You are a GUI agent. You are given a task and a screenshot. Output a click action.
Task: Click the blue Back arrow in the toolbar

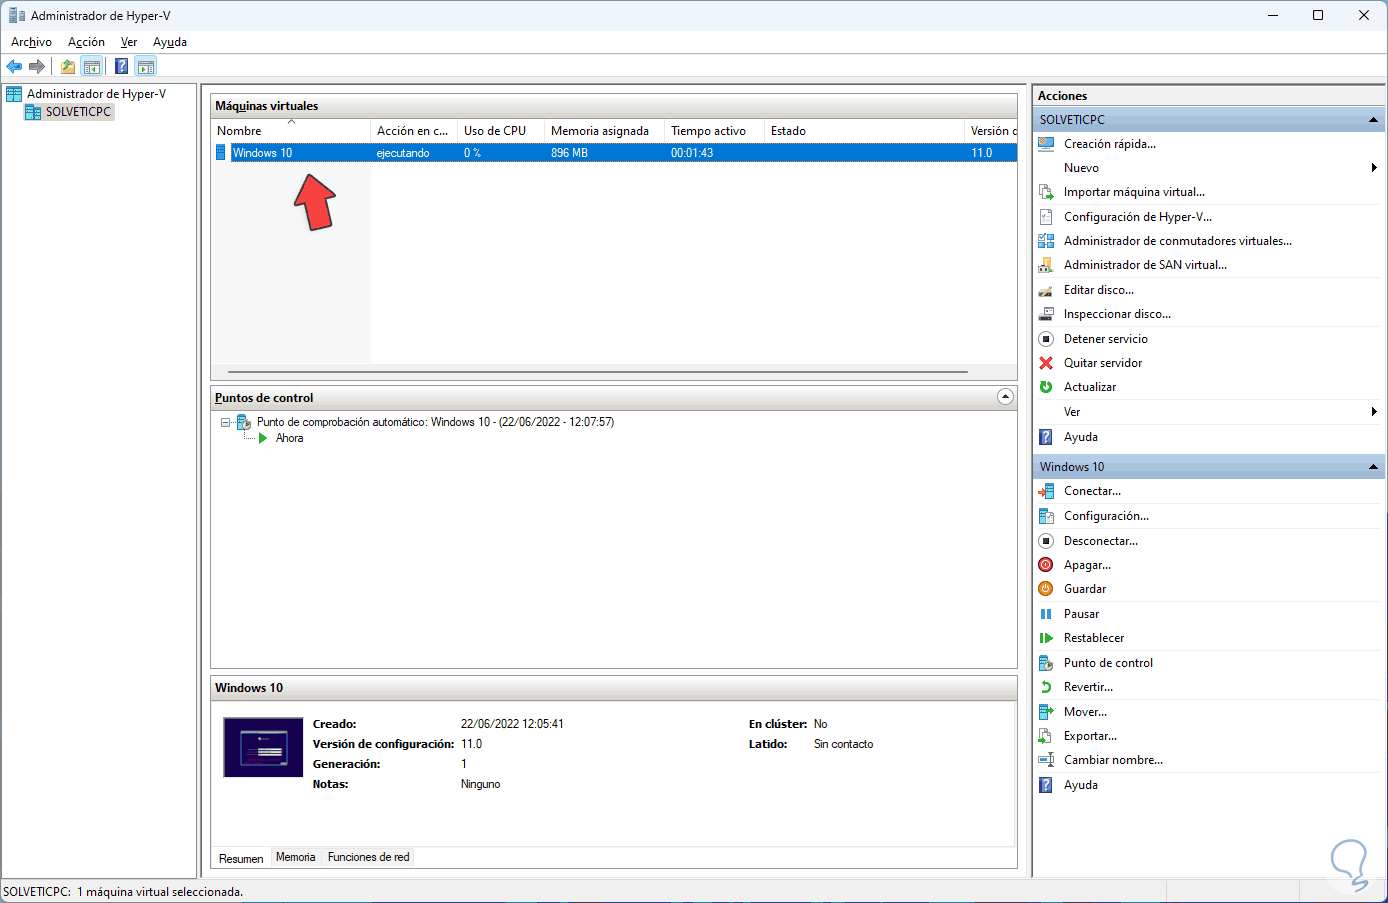tap(14, 67)
